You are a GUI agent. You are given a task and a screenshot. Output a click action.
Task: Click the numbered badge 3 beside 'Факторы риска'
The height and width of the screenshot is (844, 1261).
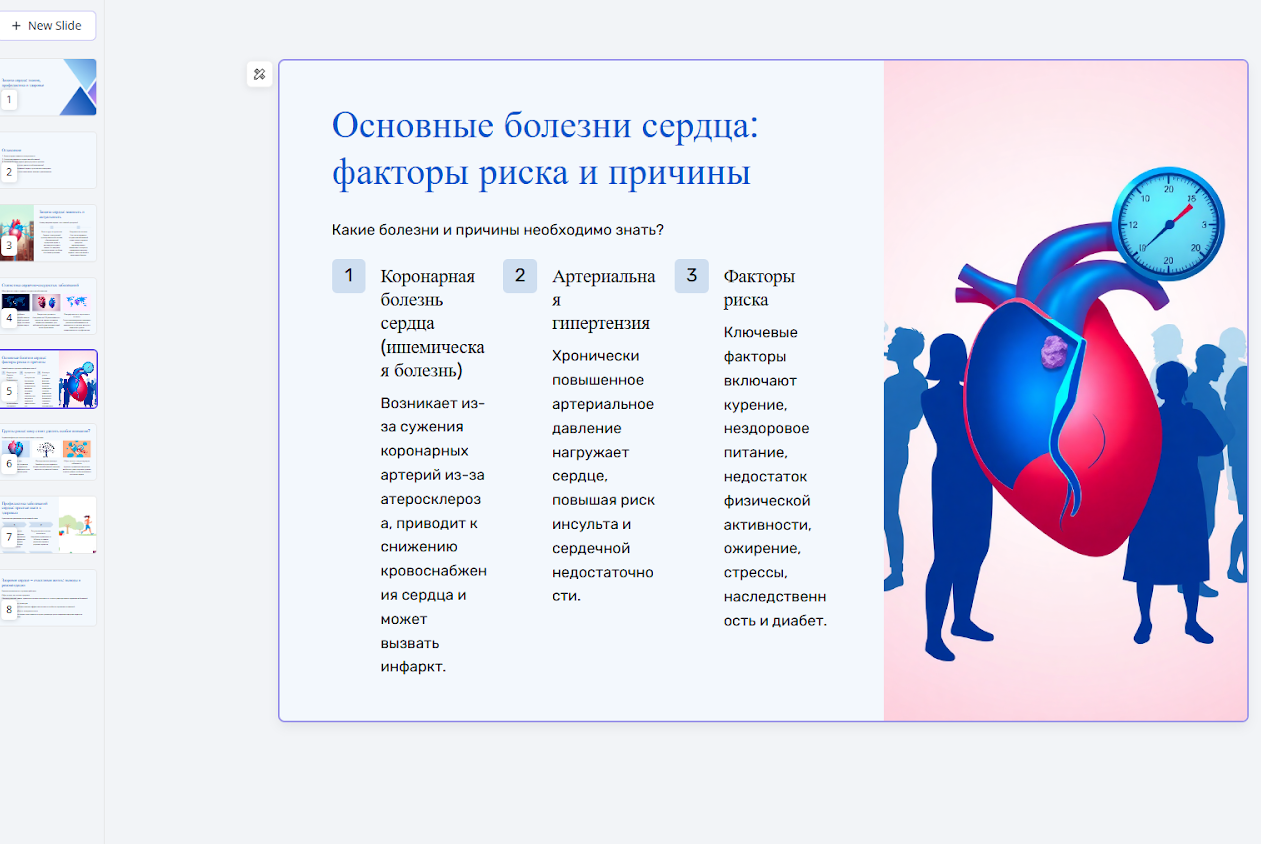coord(692,275)
